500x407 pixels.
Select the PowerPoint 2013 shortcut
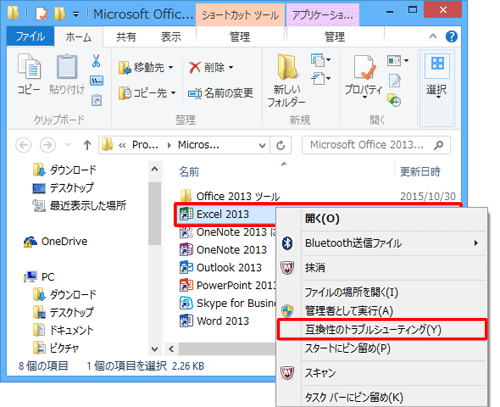pos(227,286)
